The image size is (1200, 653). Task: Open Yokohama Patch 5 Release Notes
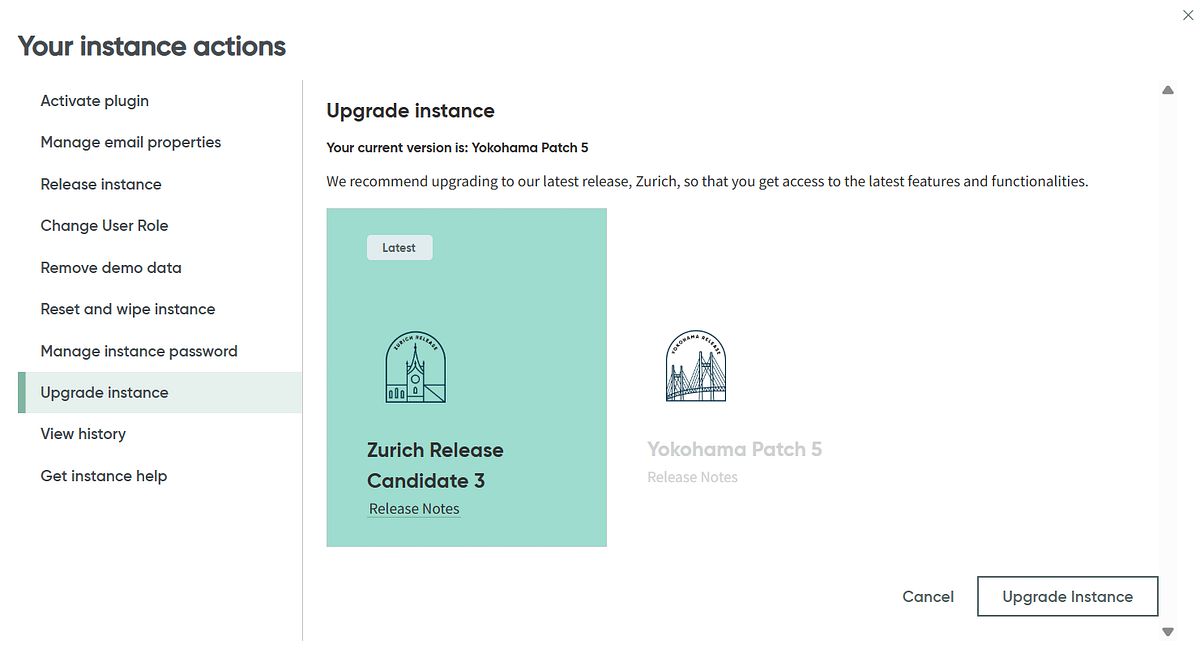[x=692, y=477]
